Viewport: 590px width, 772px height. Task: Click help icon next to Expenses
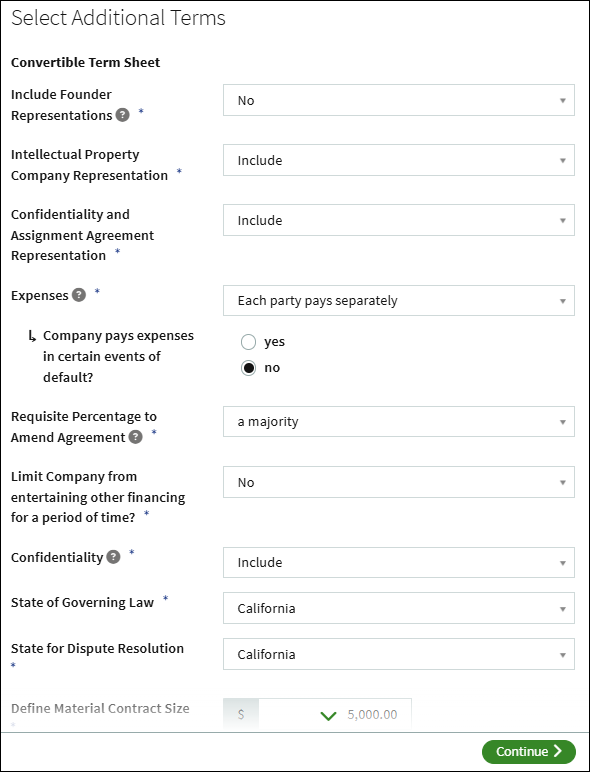[79, 295]
